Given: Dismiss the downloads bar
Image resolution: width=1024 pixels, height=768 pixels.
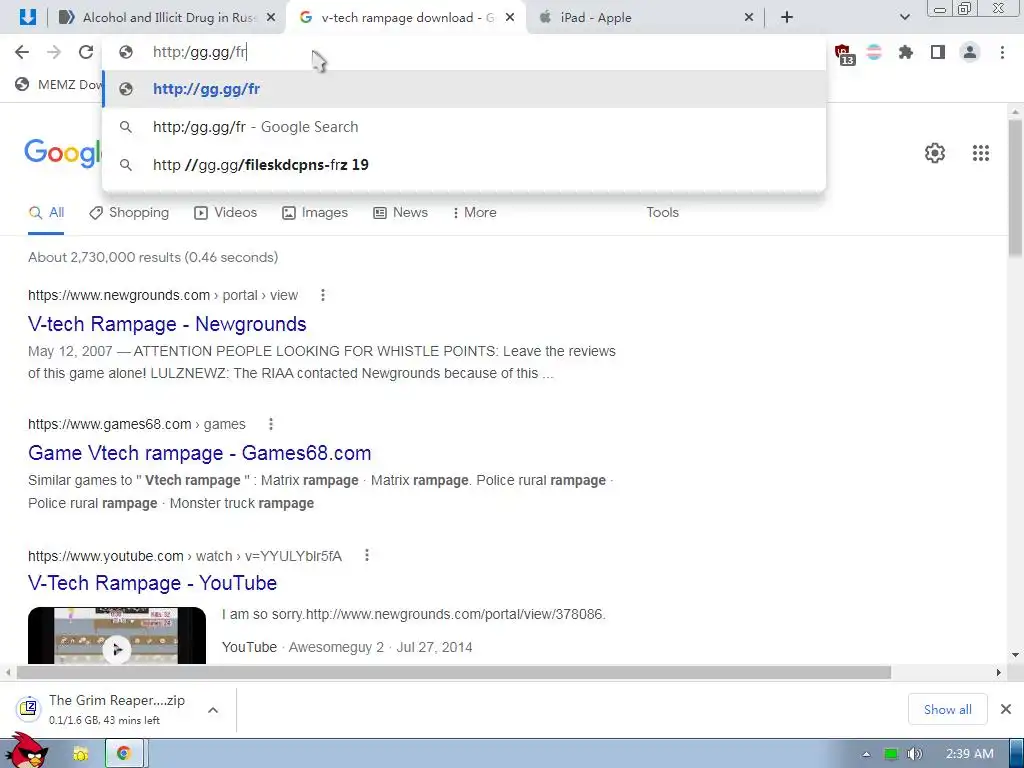Looking at the screenshot, I should (x=1006, y=709).
